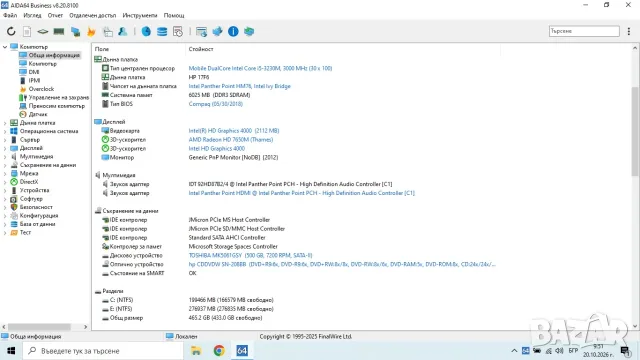
Task: Open TOSHIBA MK5061GSY disk link
Action: point(250,256)
